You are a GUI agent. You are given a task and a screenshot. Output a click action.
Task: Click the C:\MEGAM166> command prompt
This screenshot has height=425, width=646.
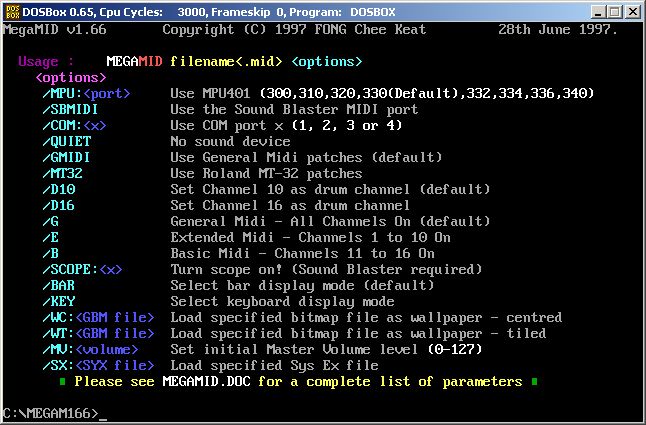50,413
